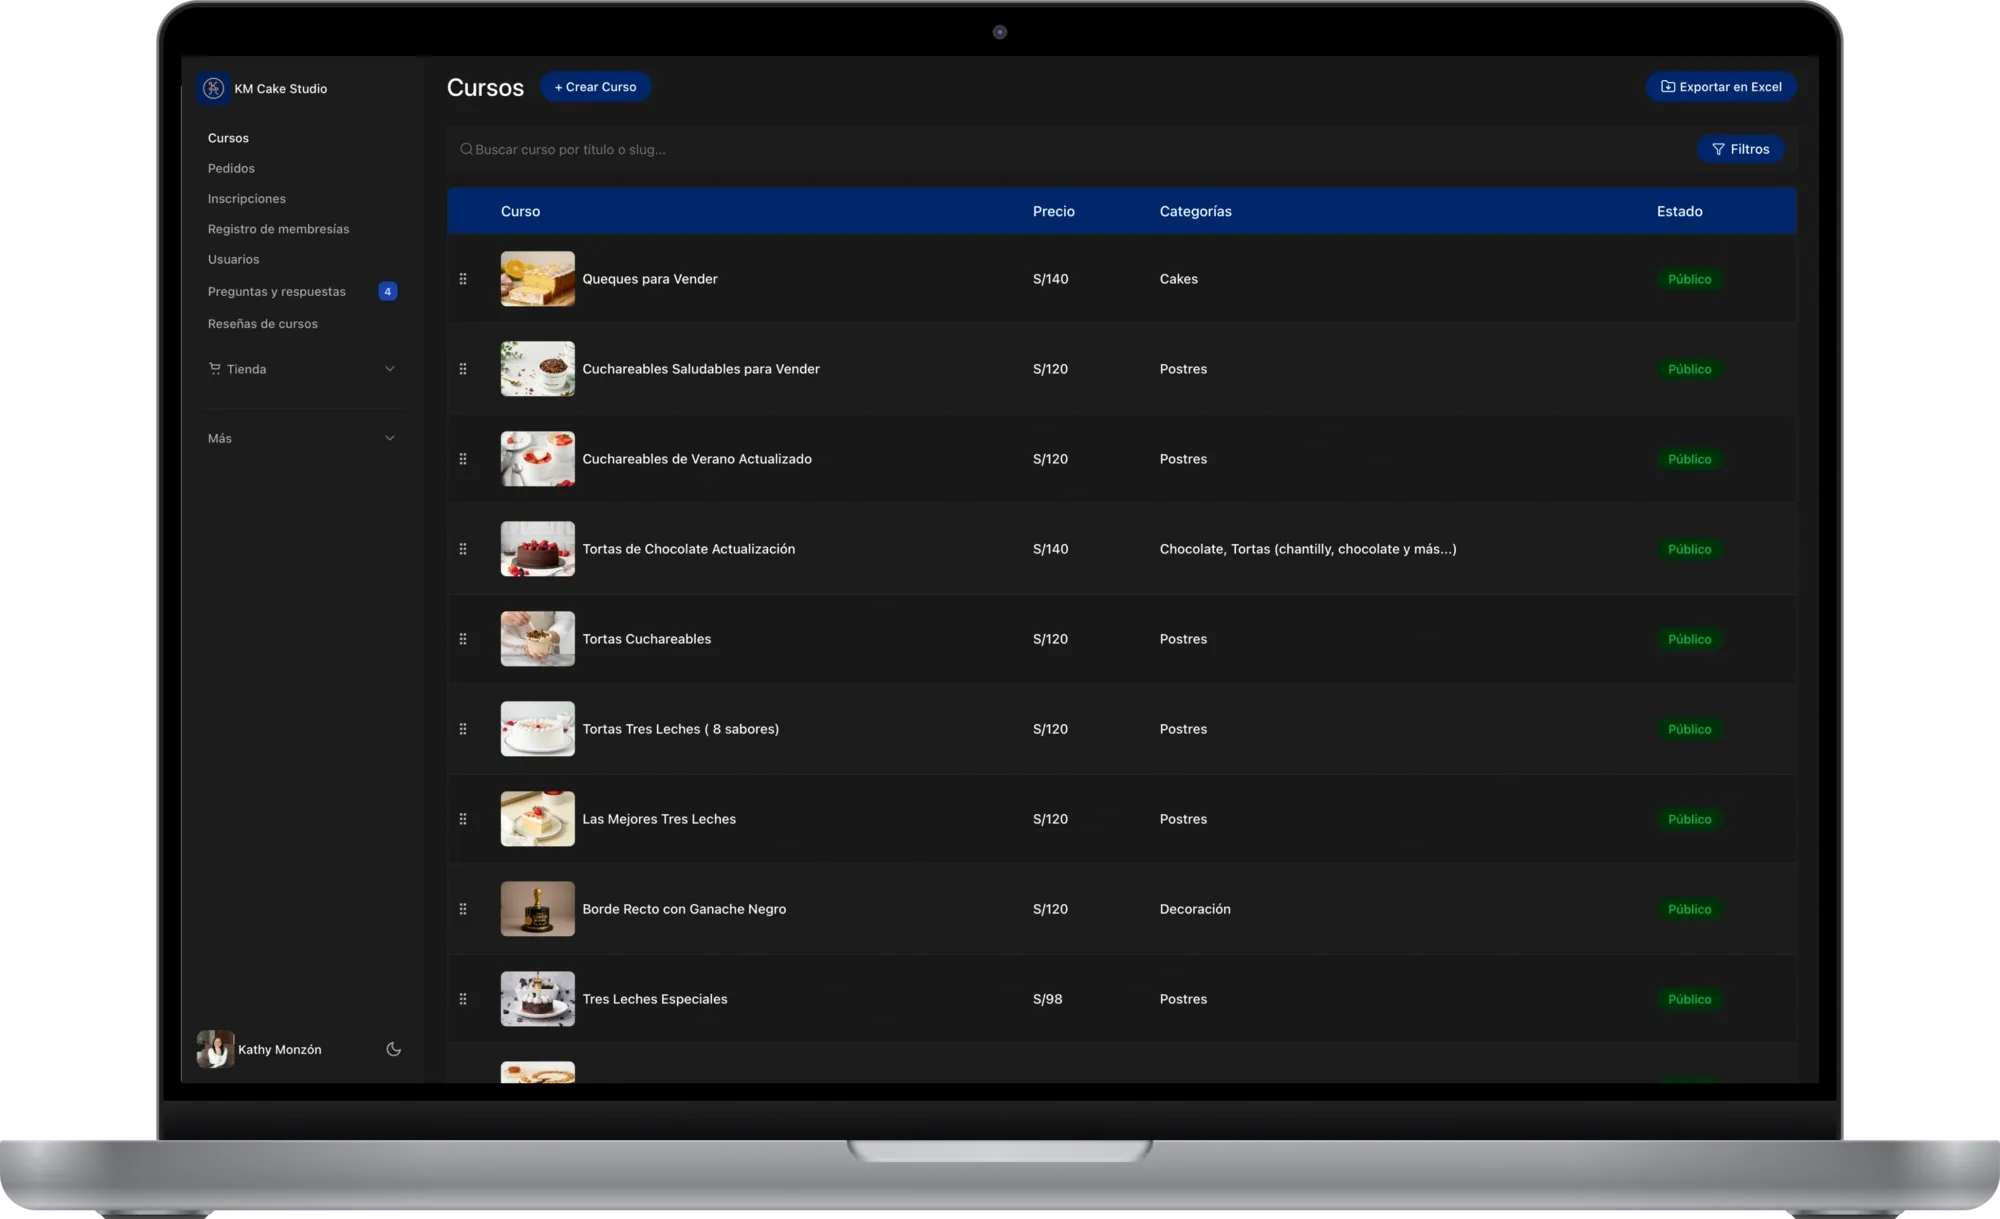
Task: Open the Tres Leches Especiales thumbnail
Action: [x=538, y=999]
